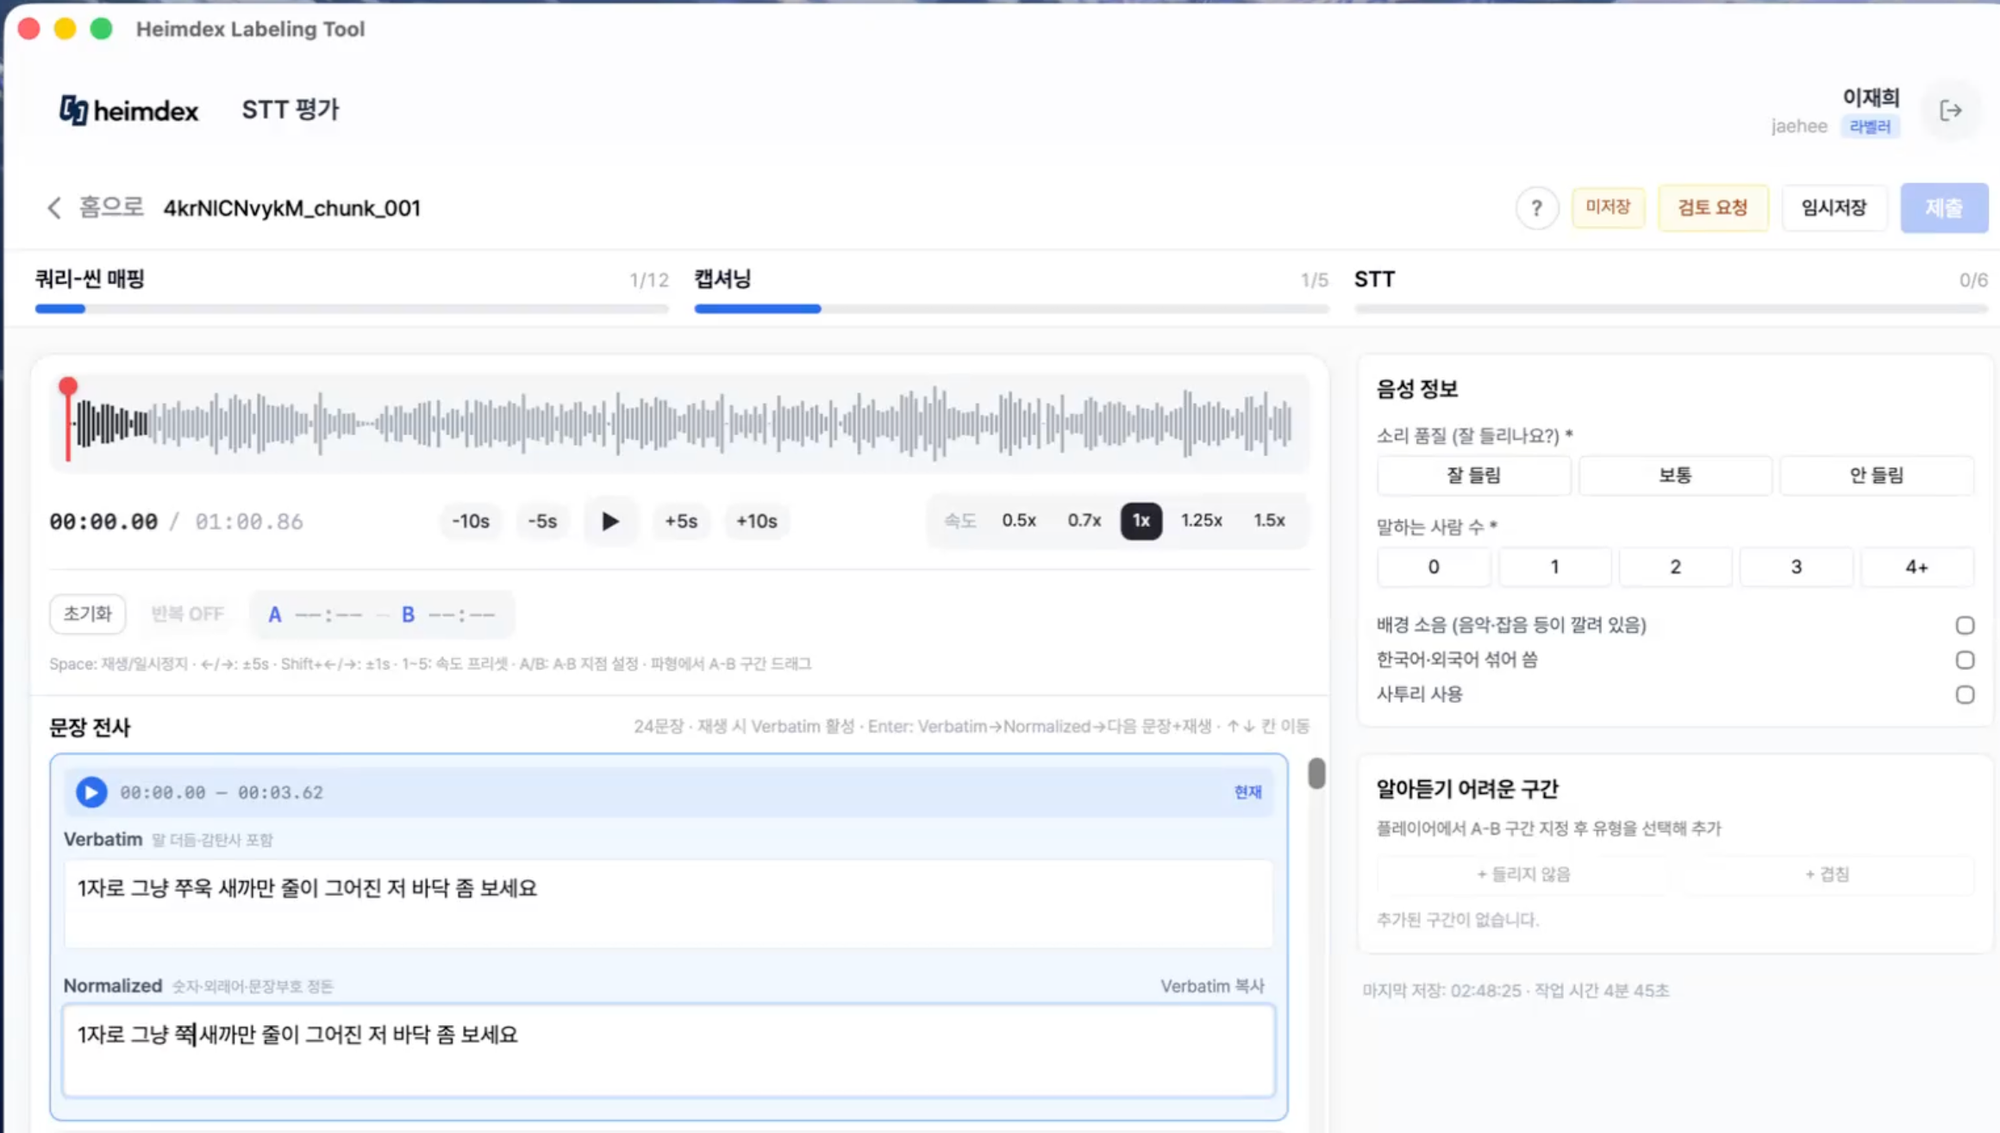Switch to the 캡셔닝 tab
This screenshot has width=2000, height=1133.
(x=723, y=279)
